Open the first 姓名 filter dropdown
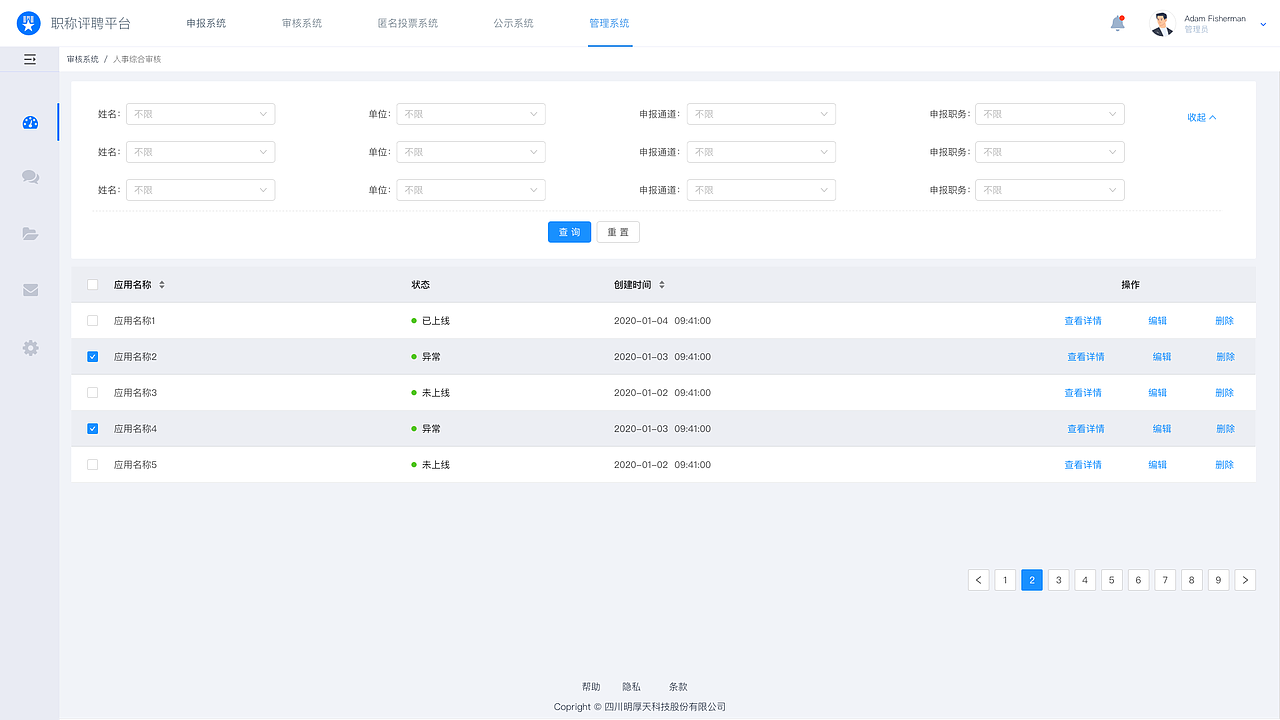 pyautogui.click(x=200, y=113)
